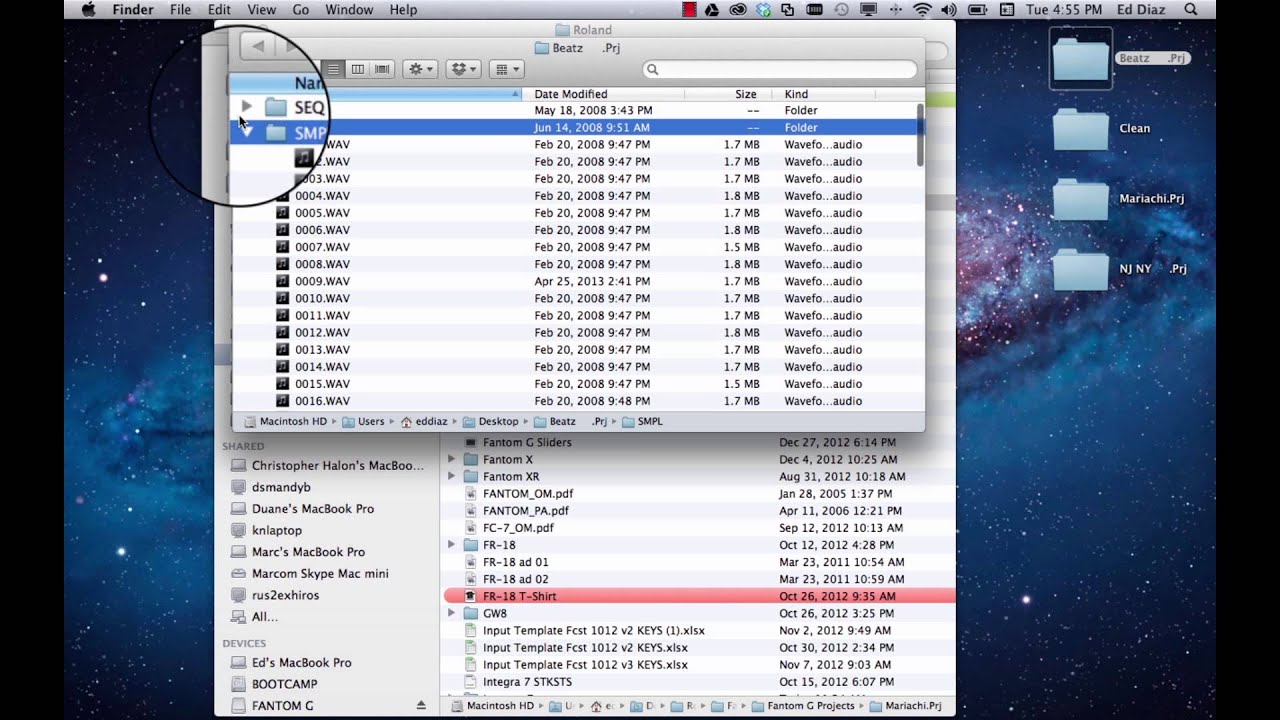Open Spotlight search magnifier
This screenshot has height=720, width=1280.
point(1190,10)
